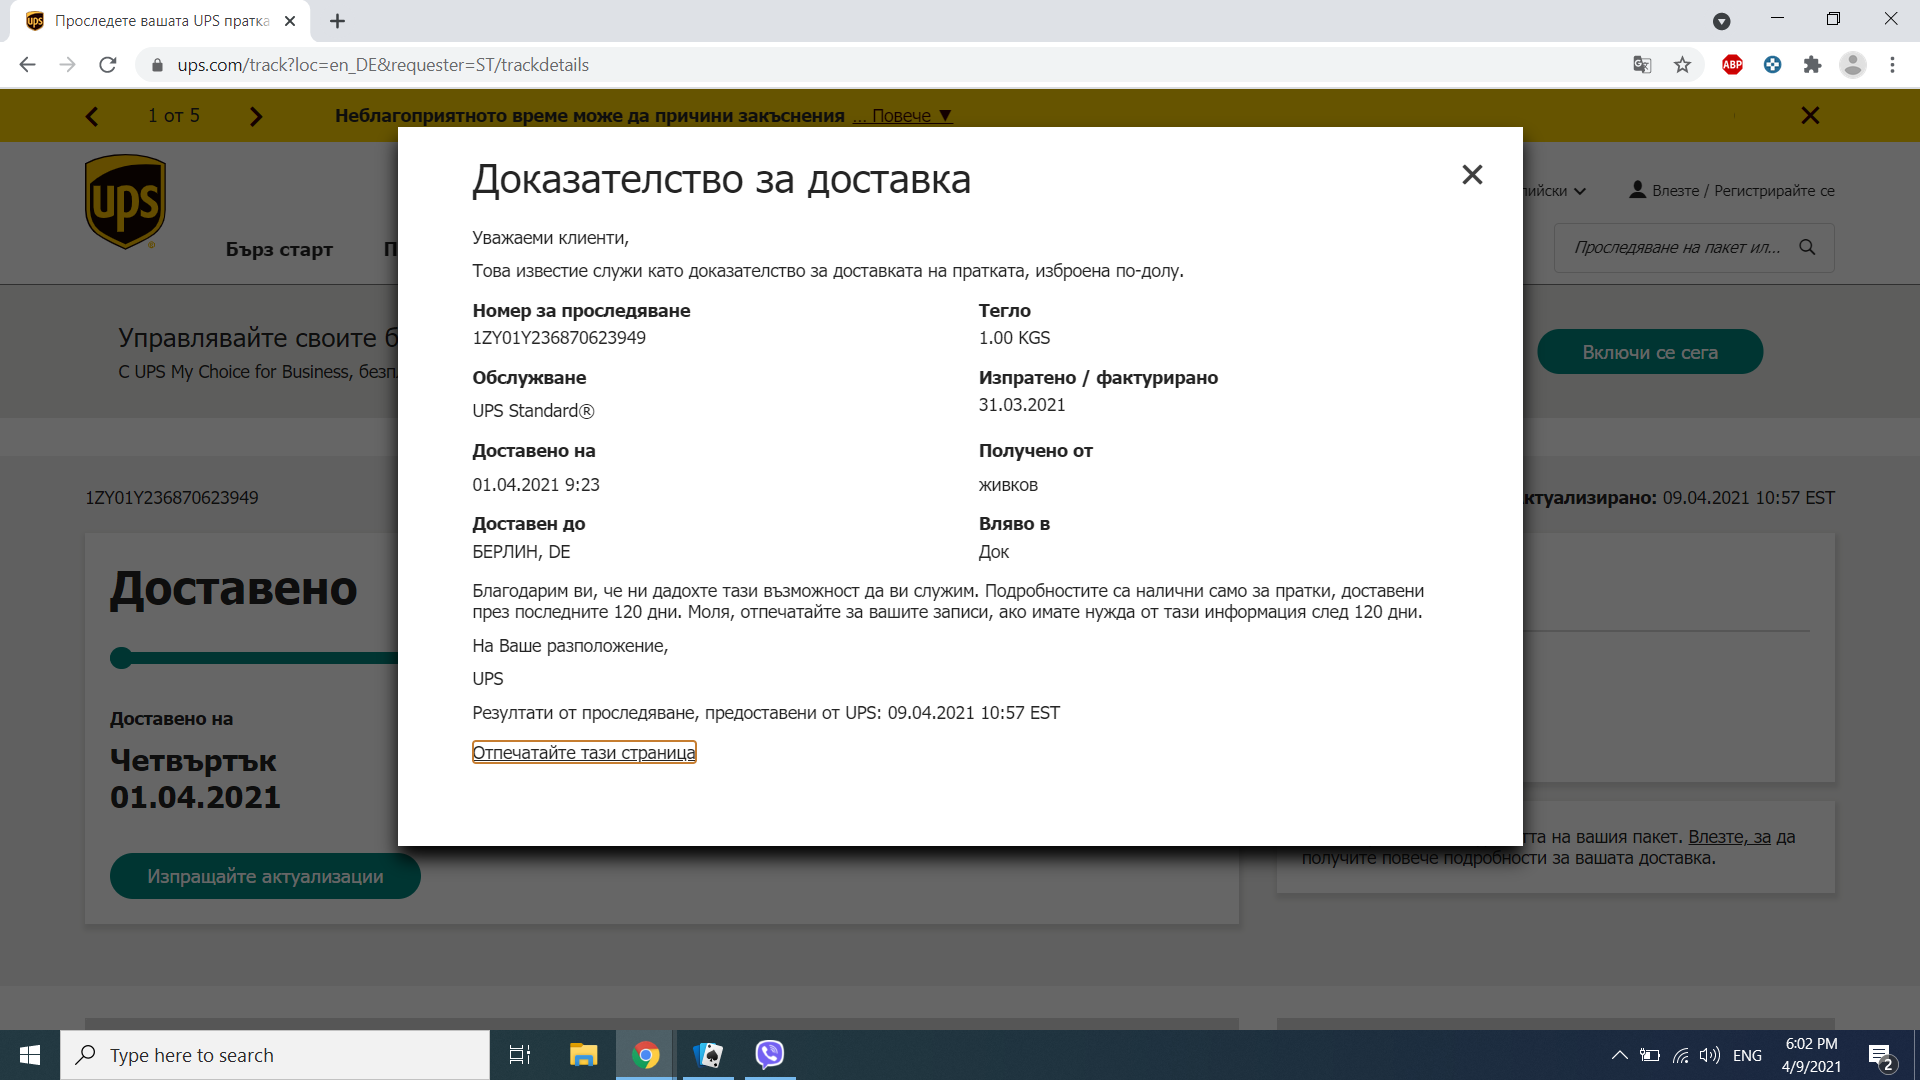Open the Chrome extensions puzzle icon
Image resolution: width=1920 pixels, height=1080 pixels.
[1812, 65]
